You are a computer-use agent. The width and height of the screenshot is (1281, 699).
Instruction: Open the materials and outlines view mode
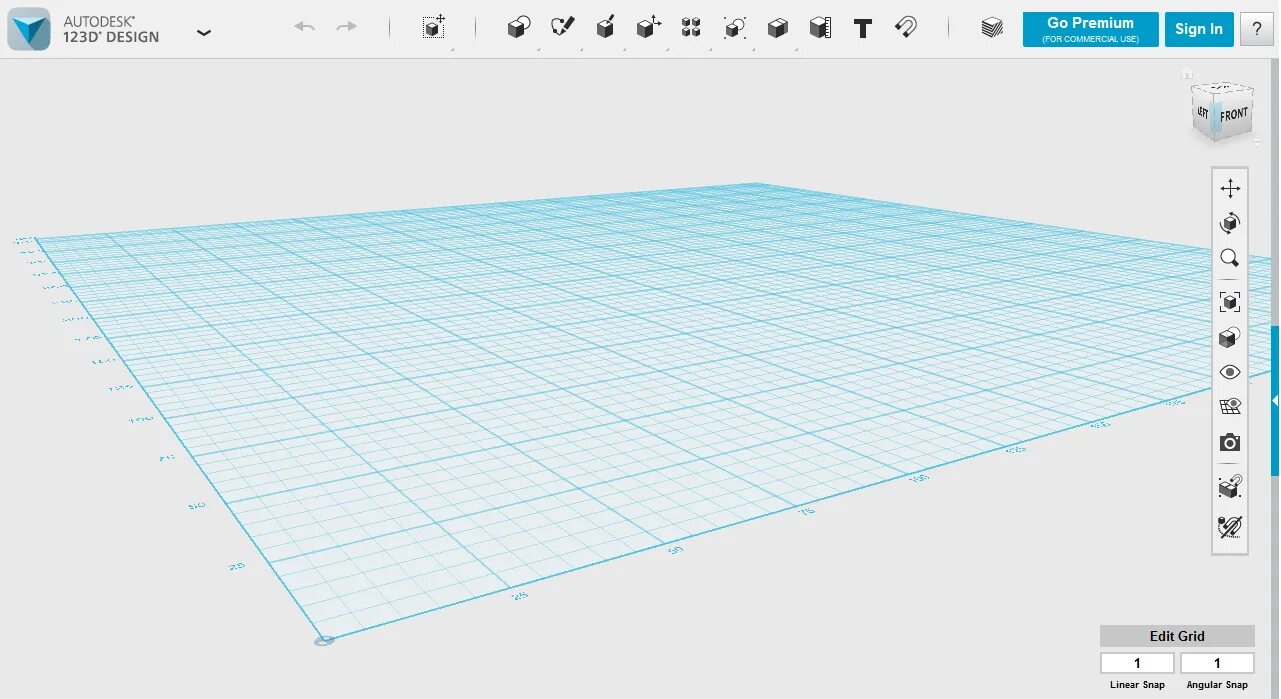tap(1230, 337)
